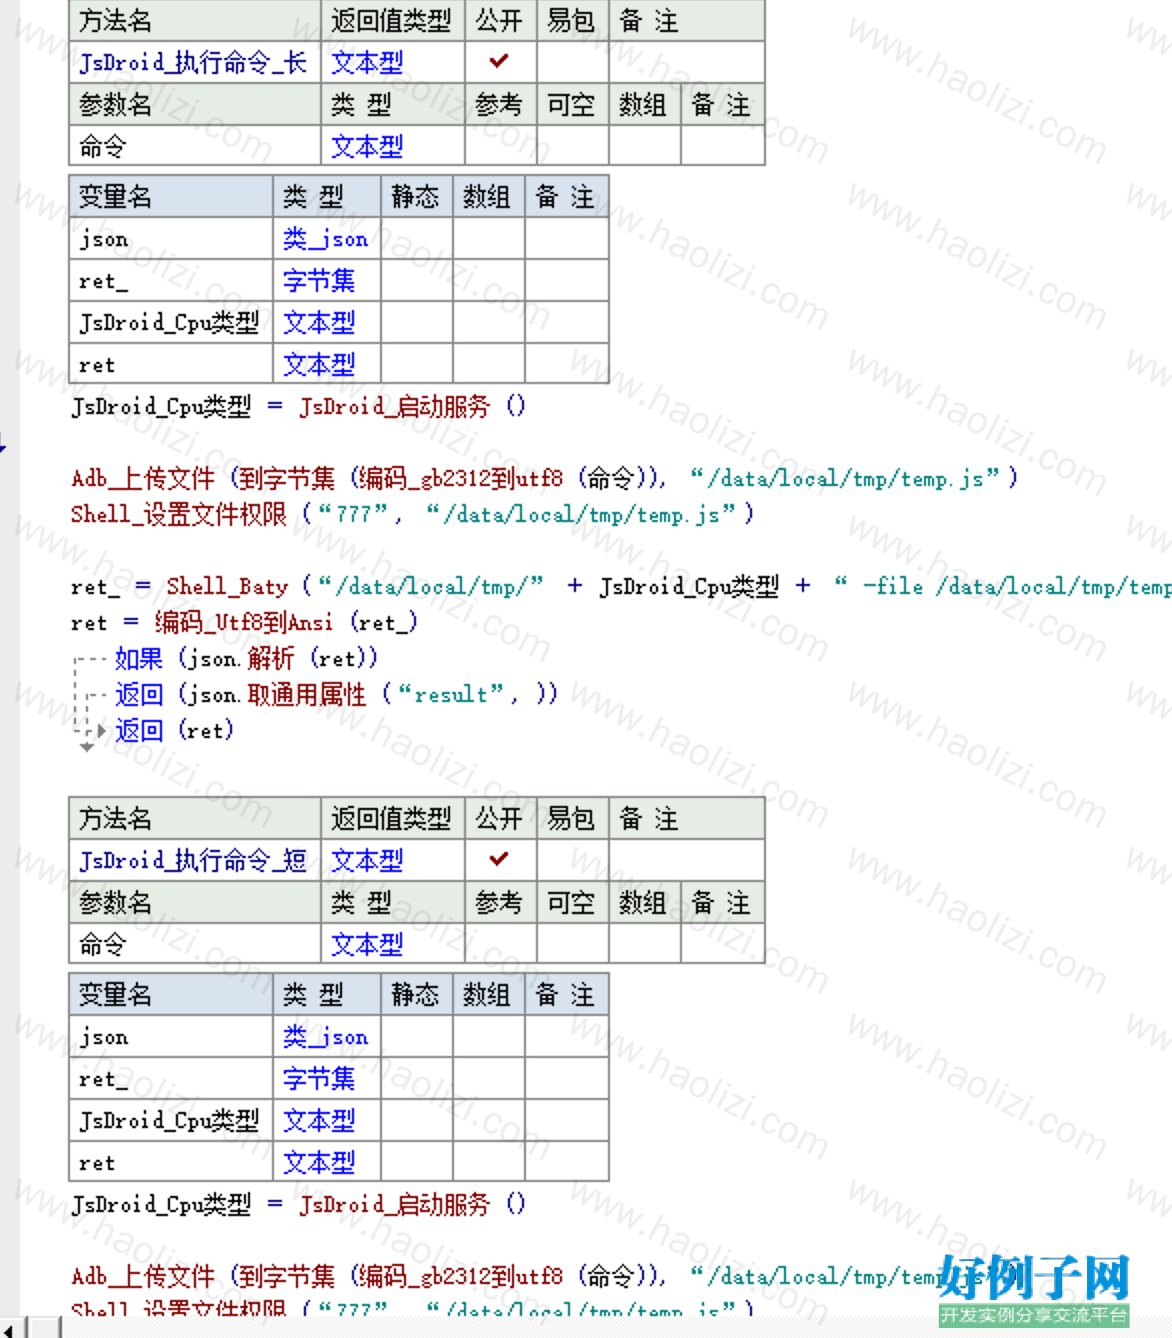Click 类_json type in 短 method table
Image resolution: width=1172 pixels, height=1338 pixels.
[x=326, y=1037]
